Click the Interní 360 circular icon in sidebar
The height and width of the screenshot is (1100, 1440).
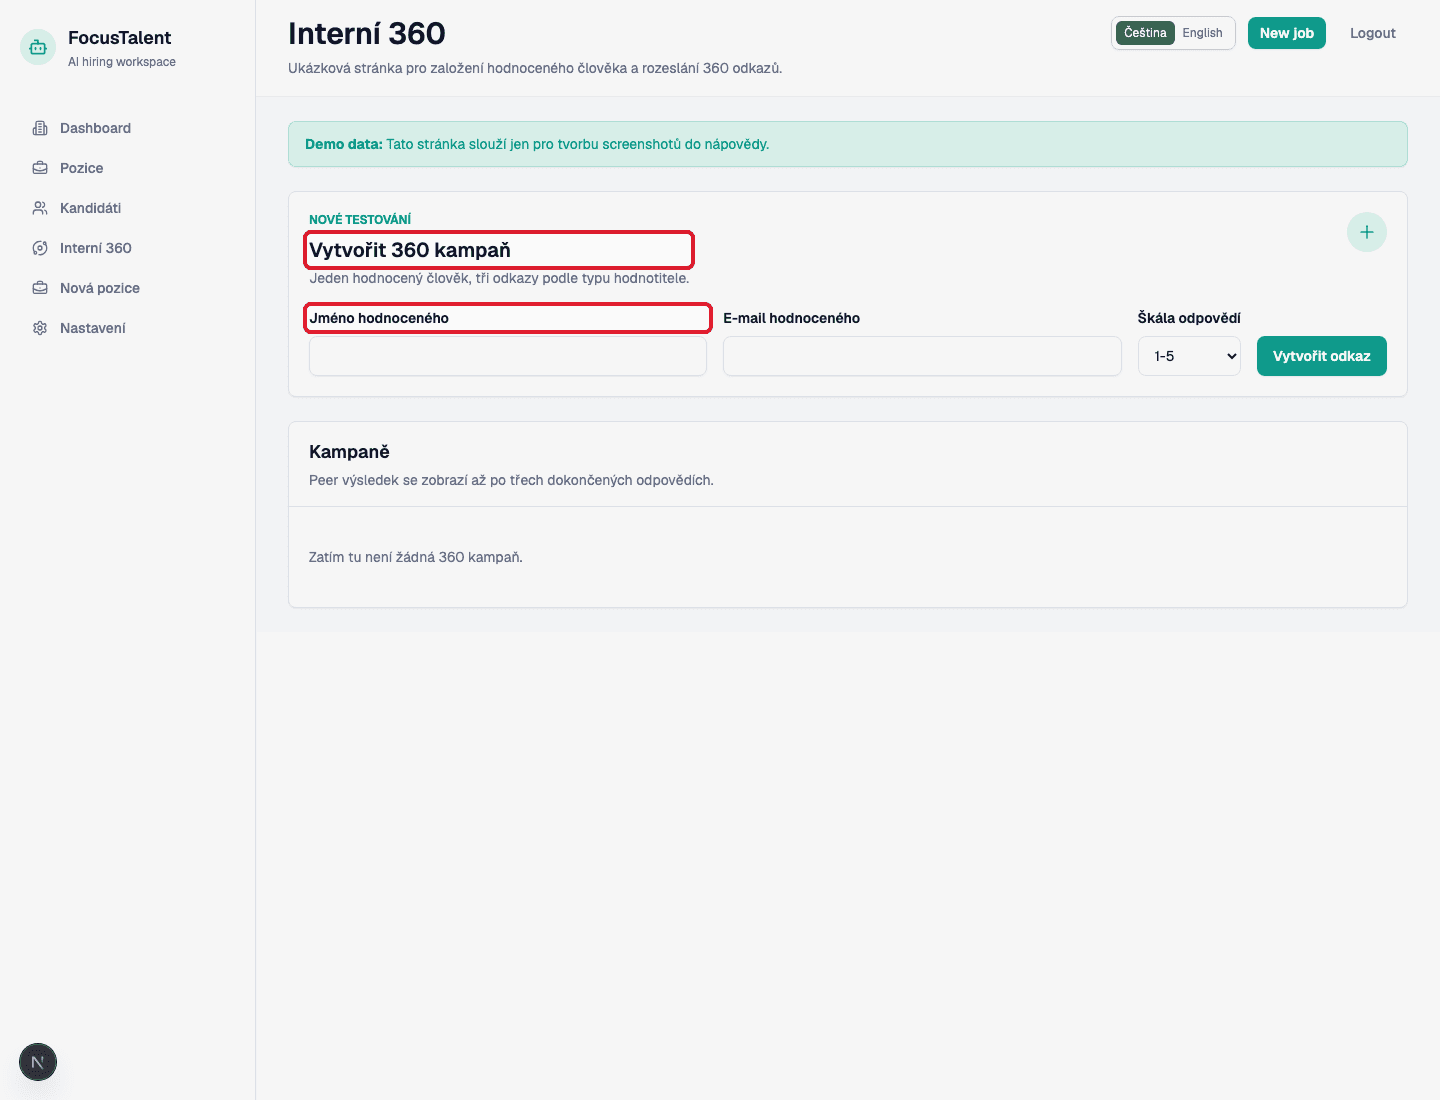click(40, 248)
